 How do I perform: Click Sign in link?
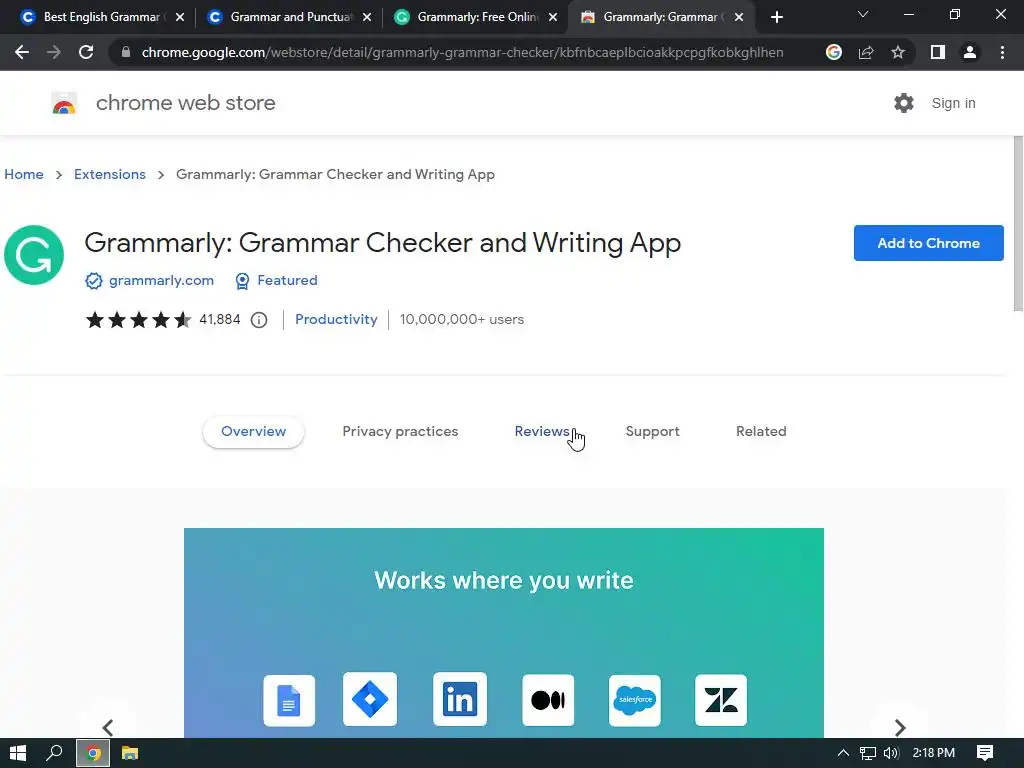953,103
